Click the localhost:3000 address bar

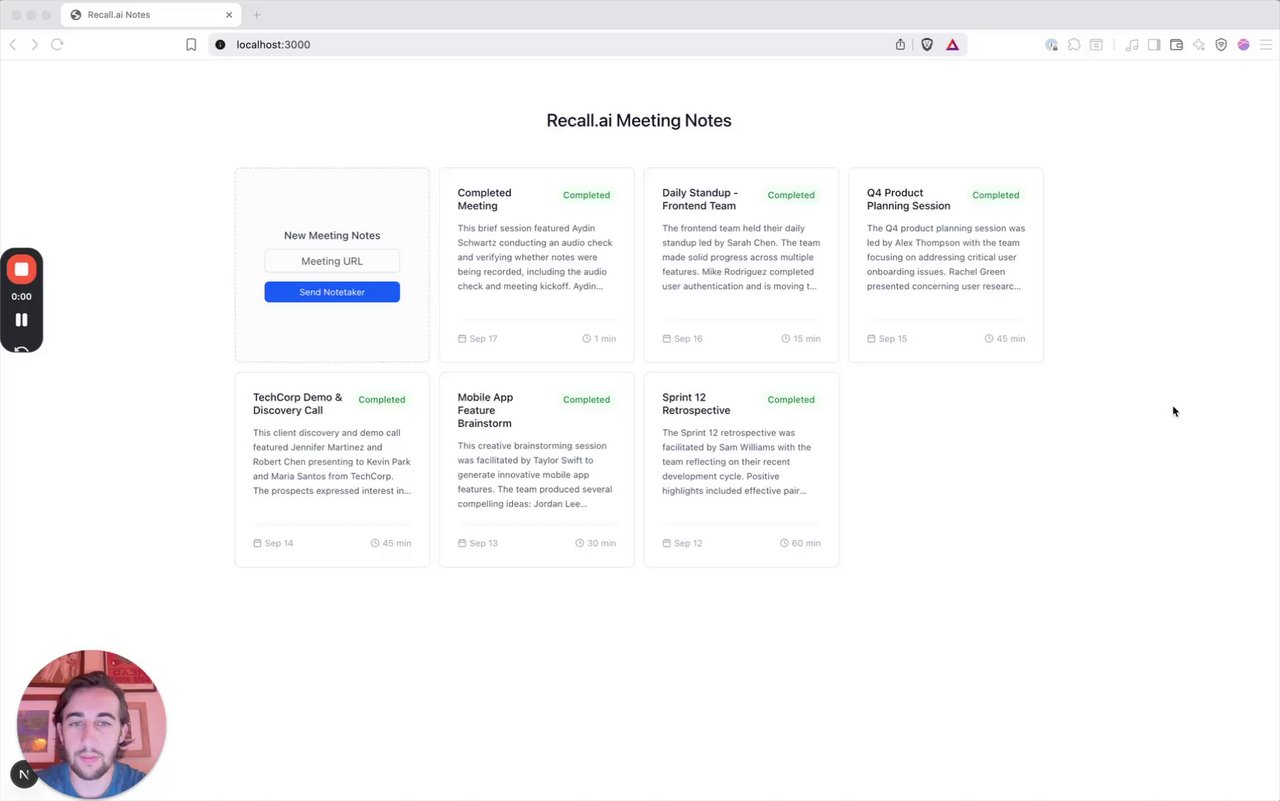click(550, 45)
